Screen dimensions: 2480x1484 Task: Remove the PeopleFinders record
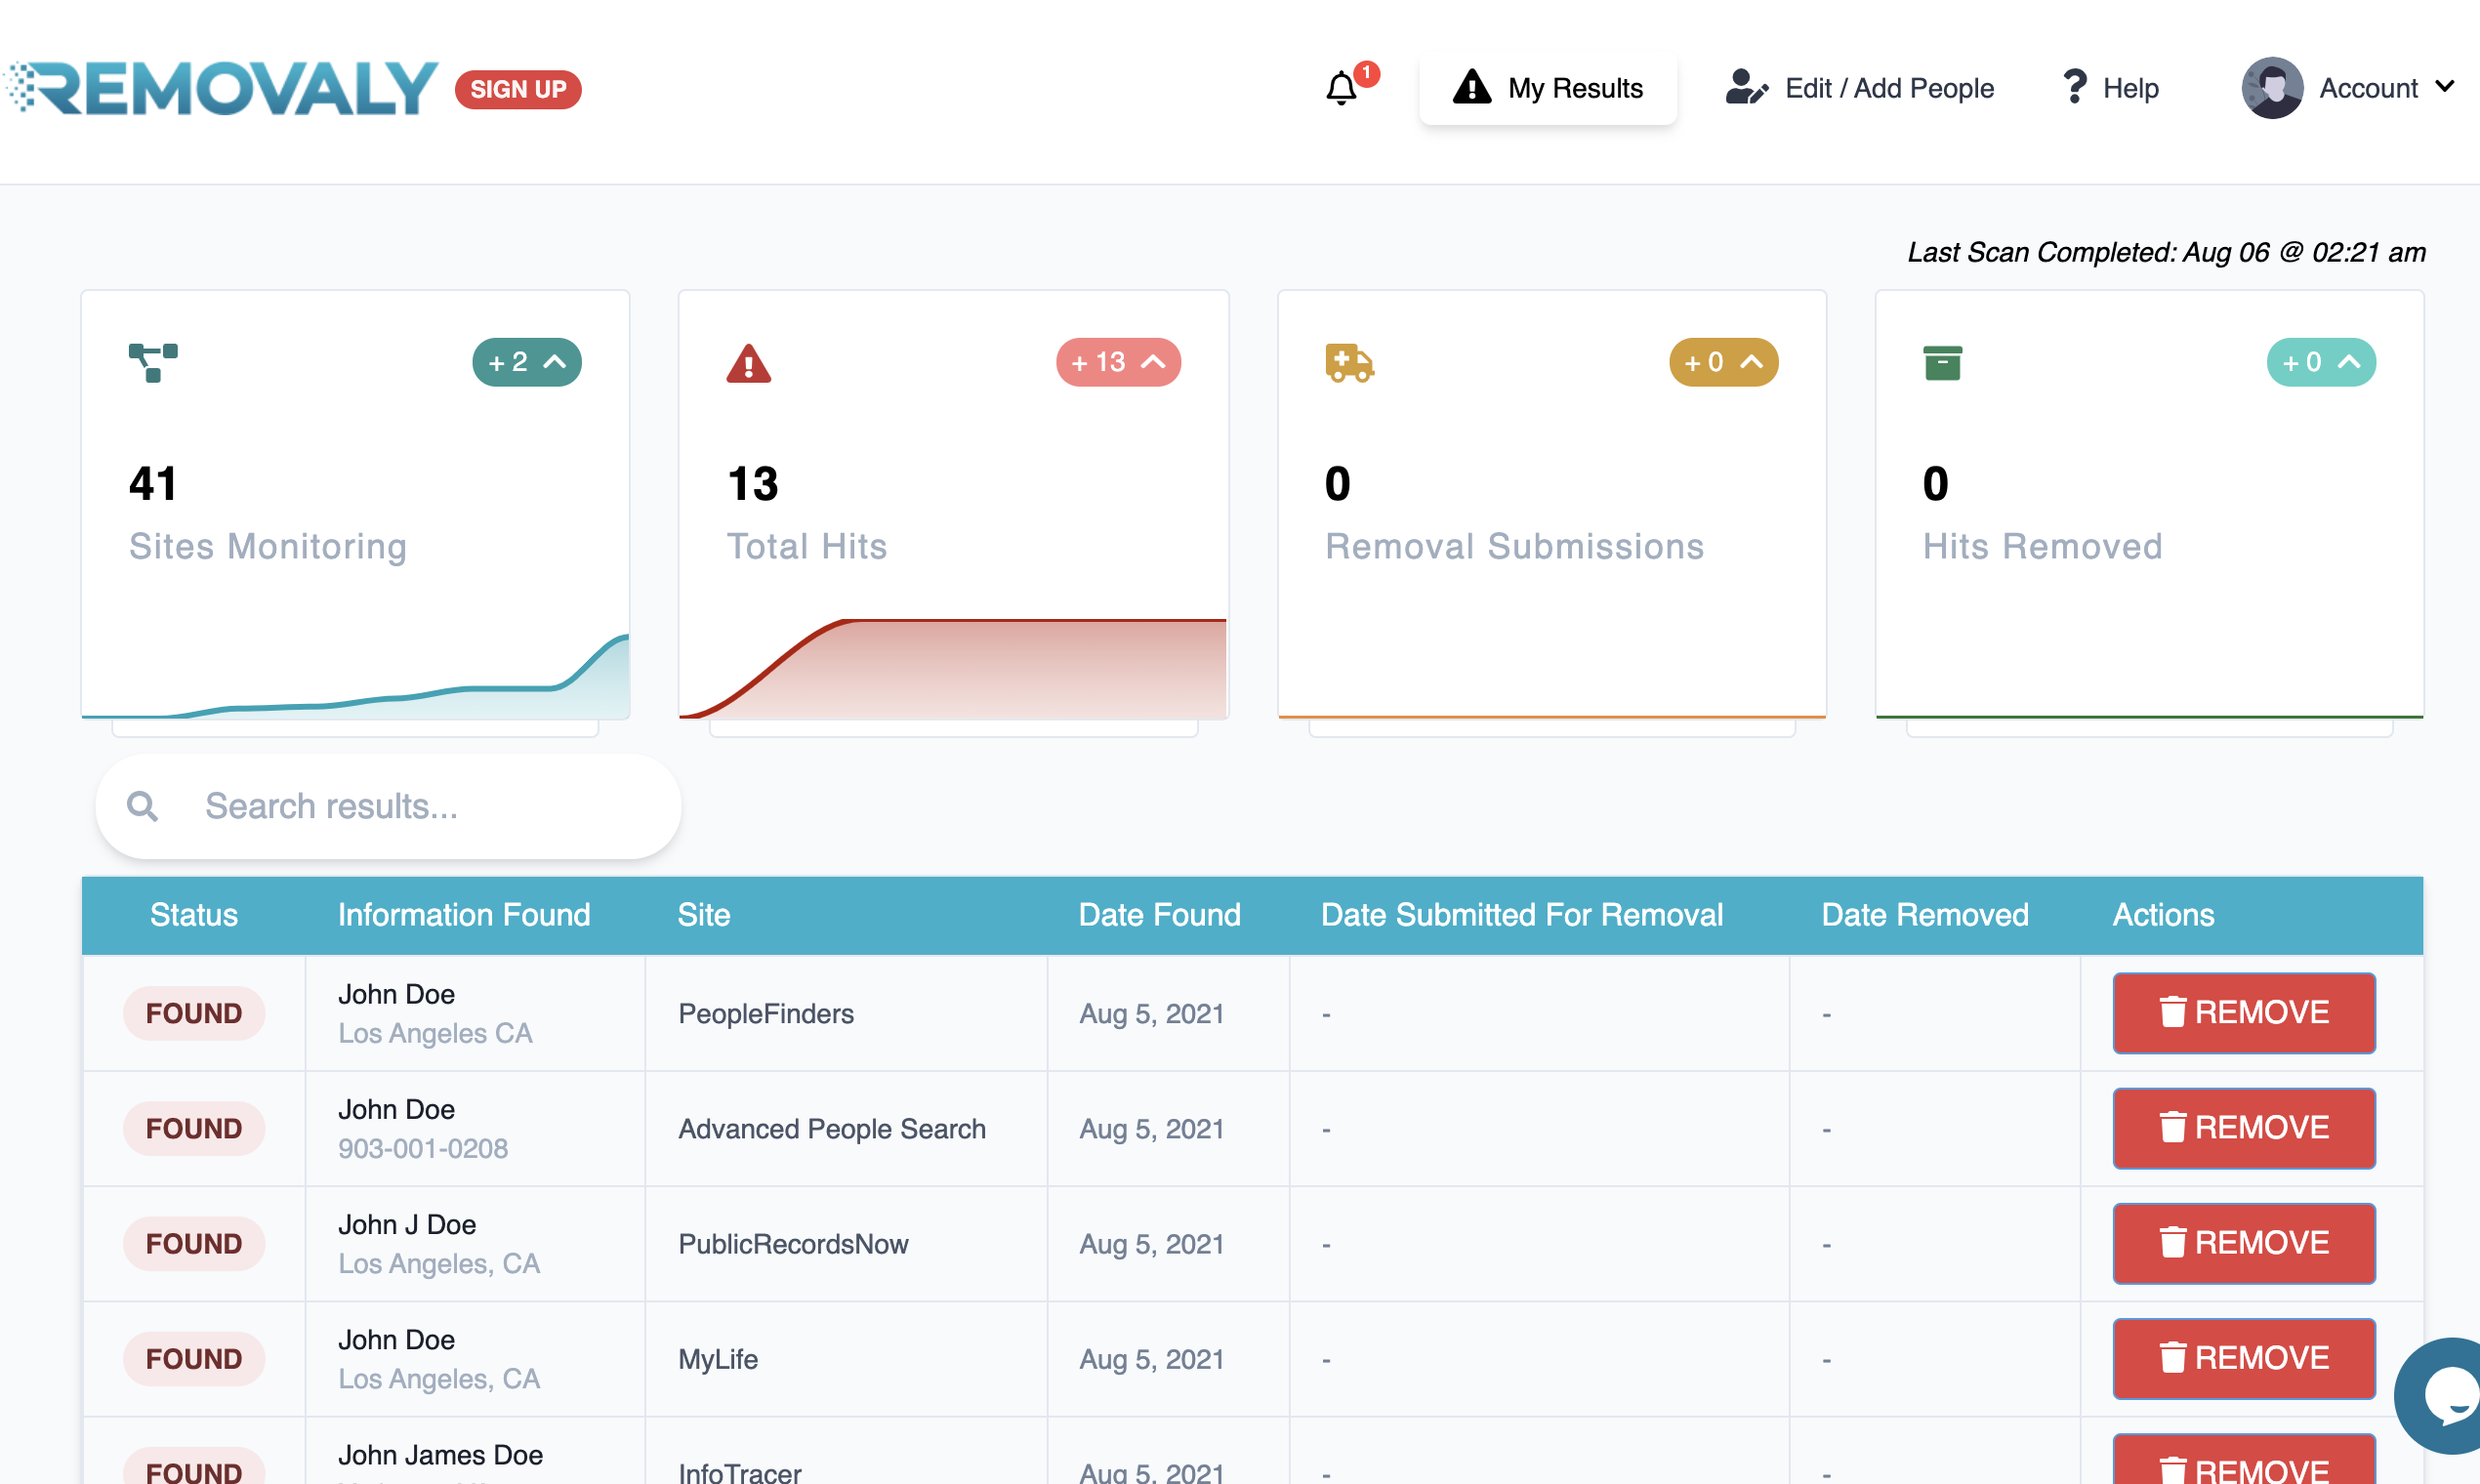2243,1013
